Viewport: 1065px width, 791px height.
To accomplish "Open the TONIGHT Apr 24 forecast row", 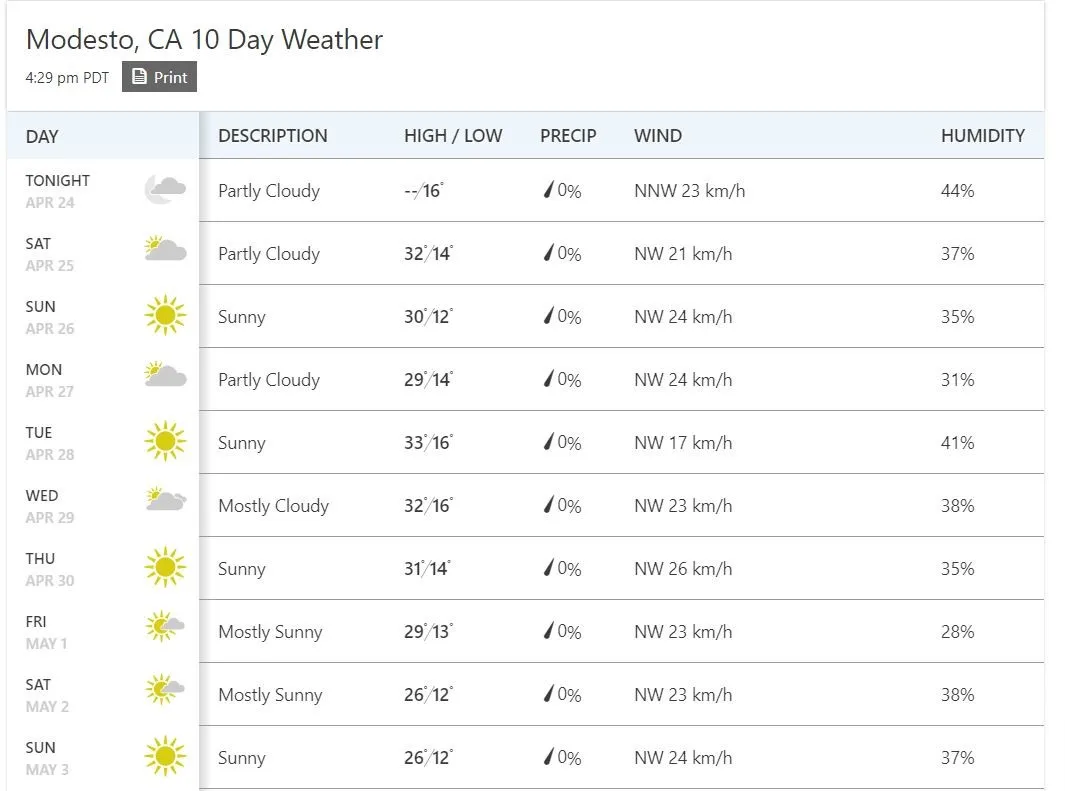I will (x=525, y=191).
